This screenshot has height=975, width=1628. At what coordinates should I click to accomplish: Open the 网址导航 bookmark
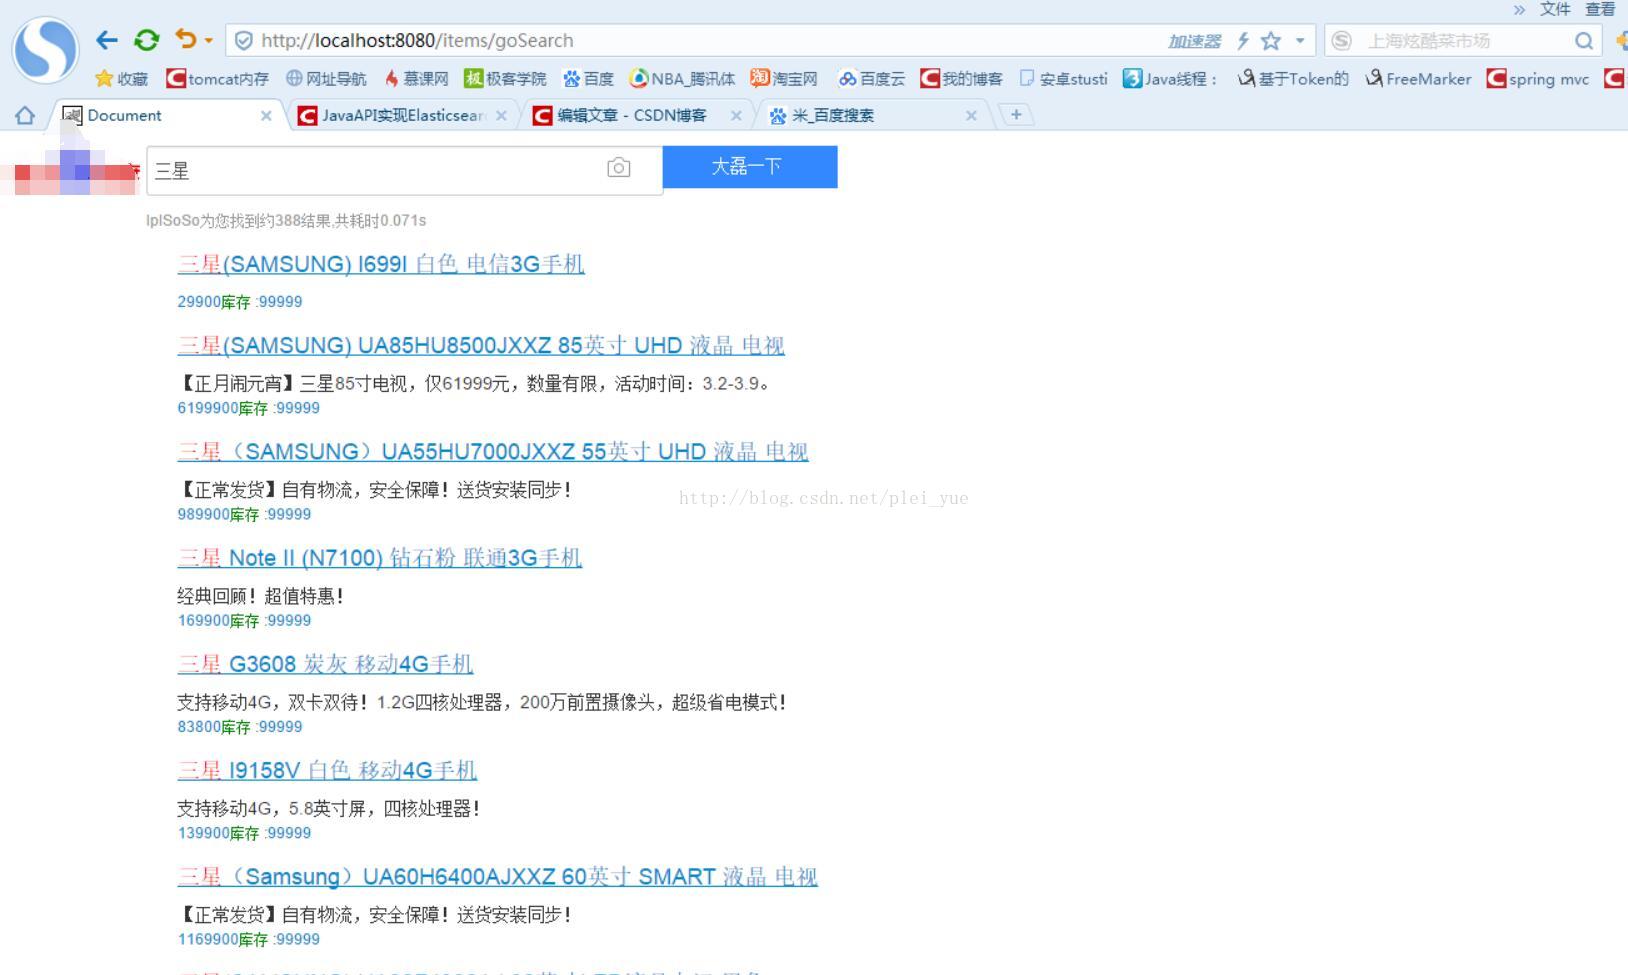326,79
